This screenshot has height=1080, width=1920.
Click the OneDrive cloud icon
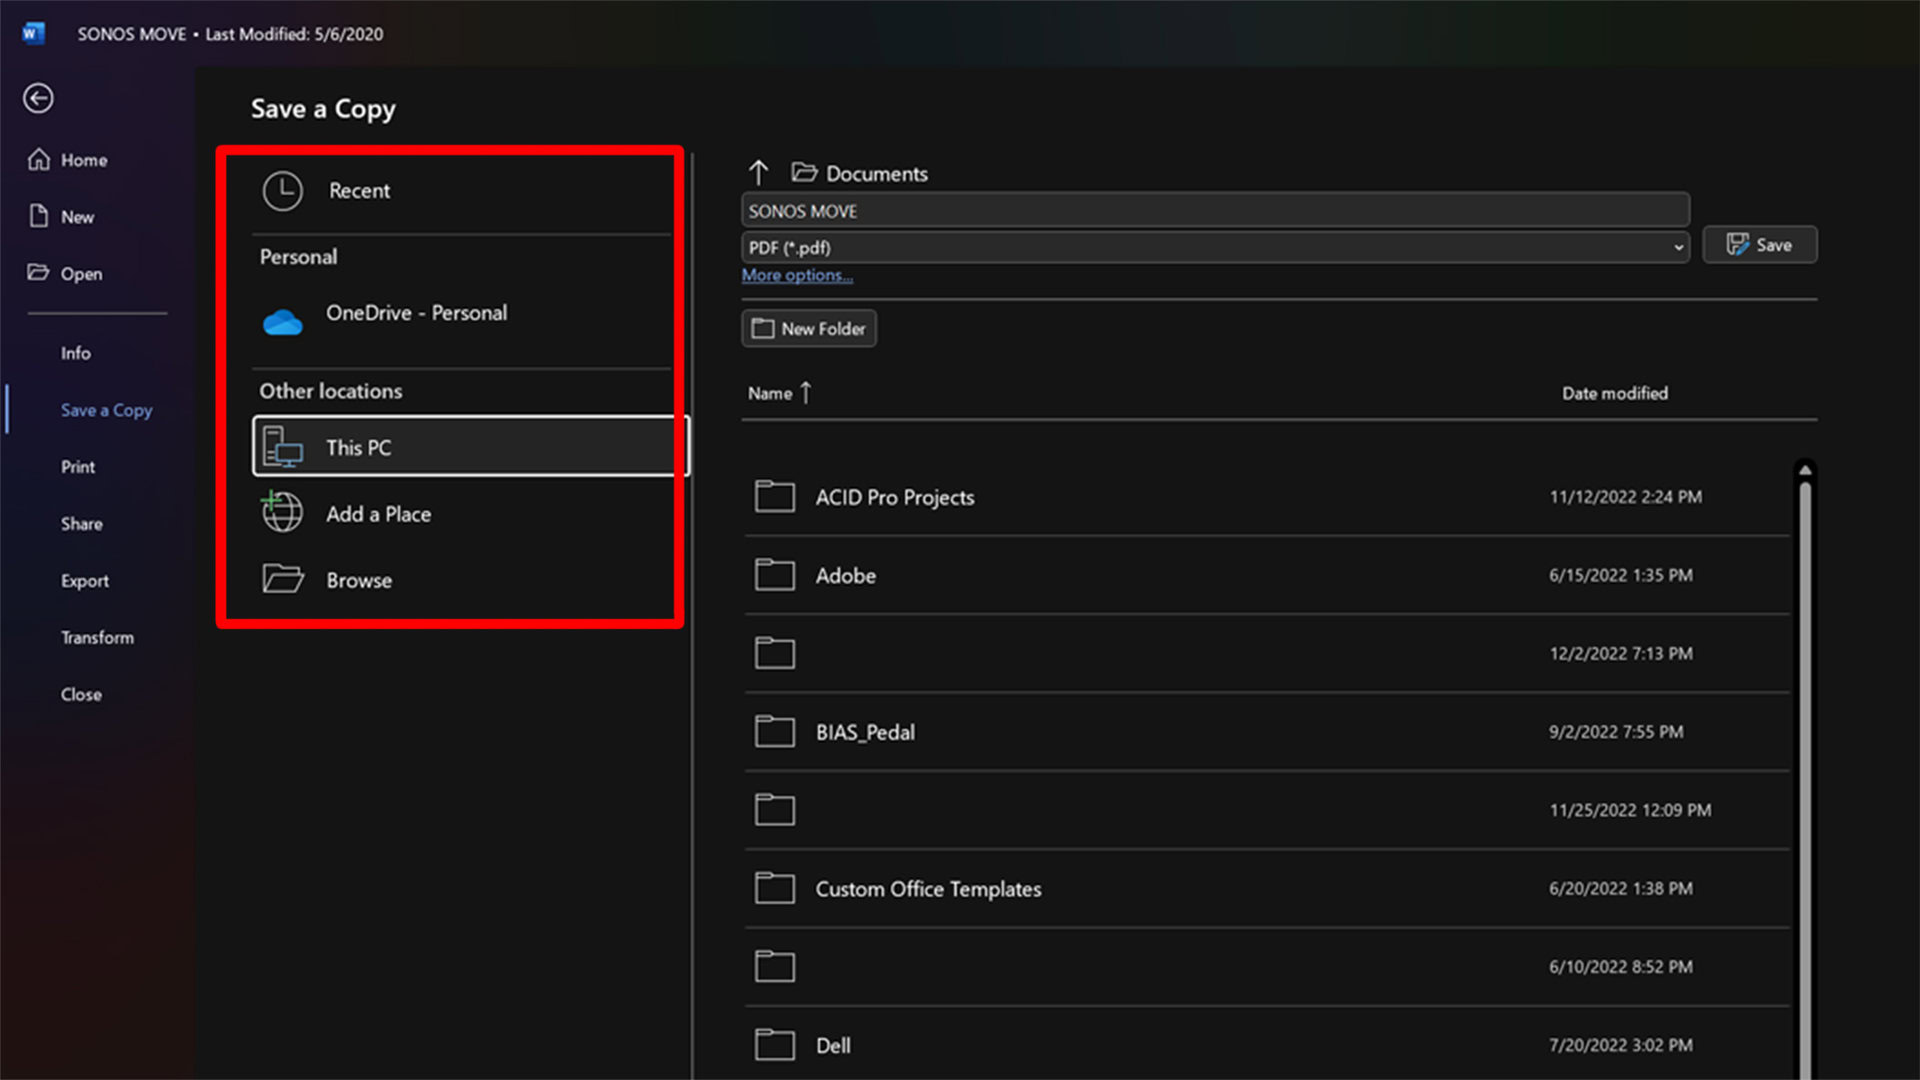pos(282,322)
